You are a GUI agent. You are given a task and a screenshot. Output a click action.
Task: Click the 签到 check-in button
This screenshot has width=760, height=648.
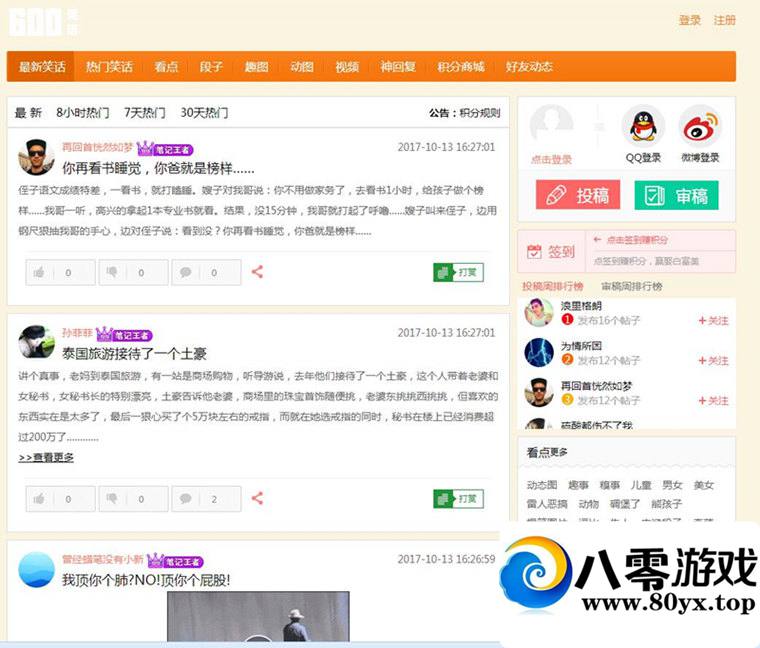tap(549, 252)
